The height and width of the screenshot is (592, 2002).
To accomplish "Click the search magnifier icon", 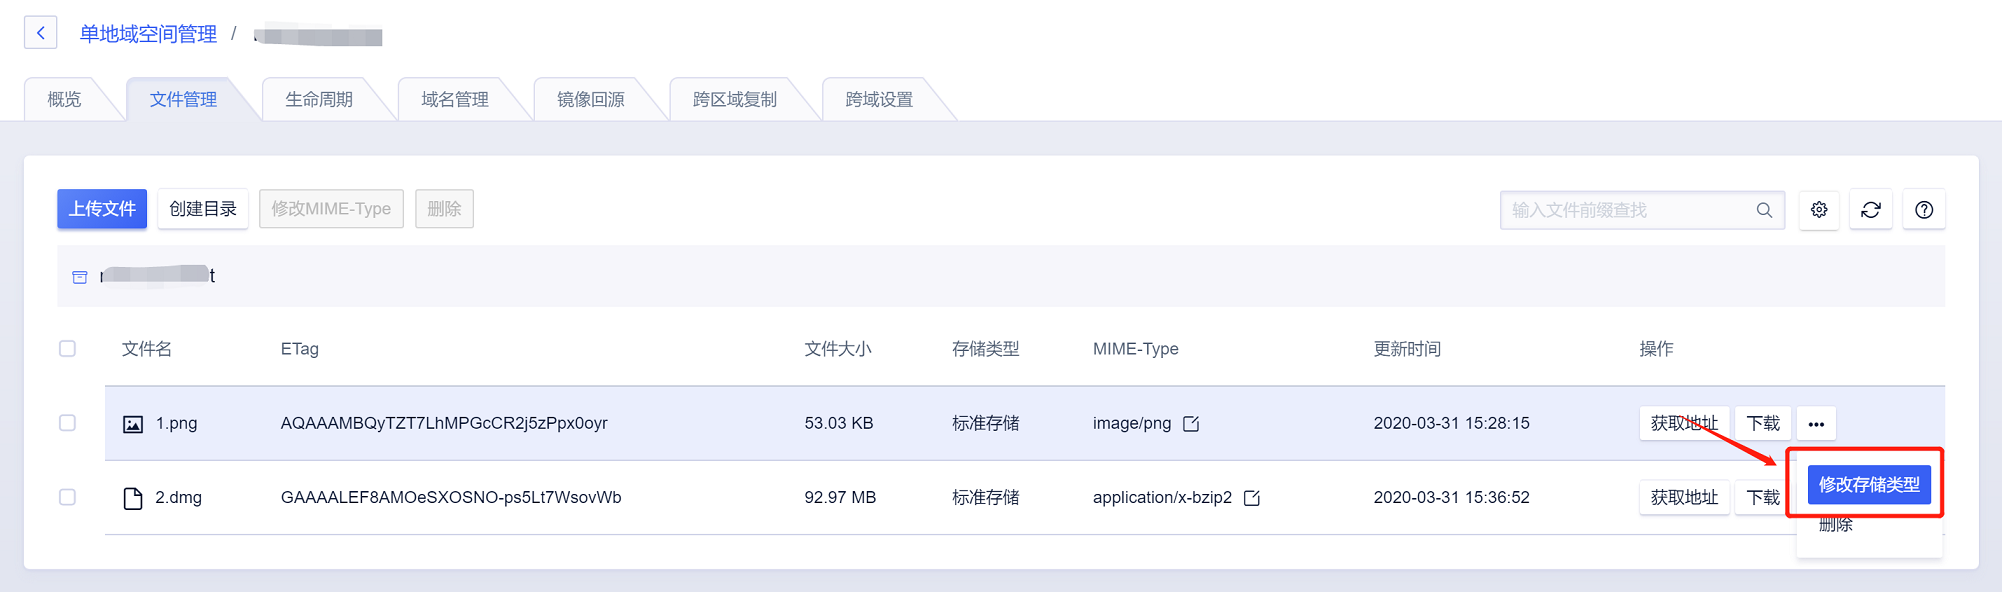I will tap(1764, 210).
